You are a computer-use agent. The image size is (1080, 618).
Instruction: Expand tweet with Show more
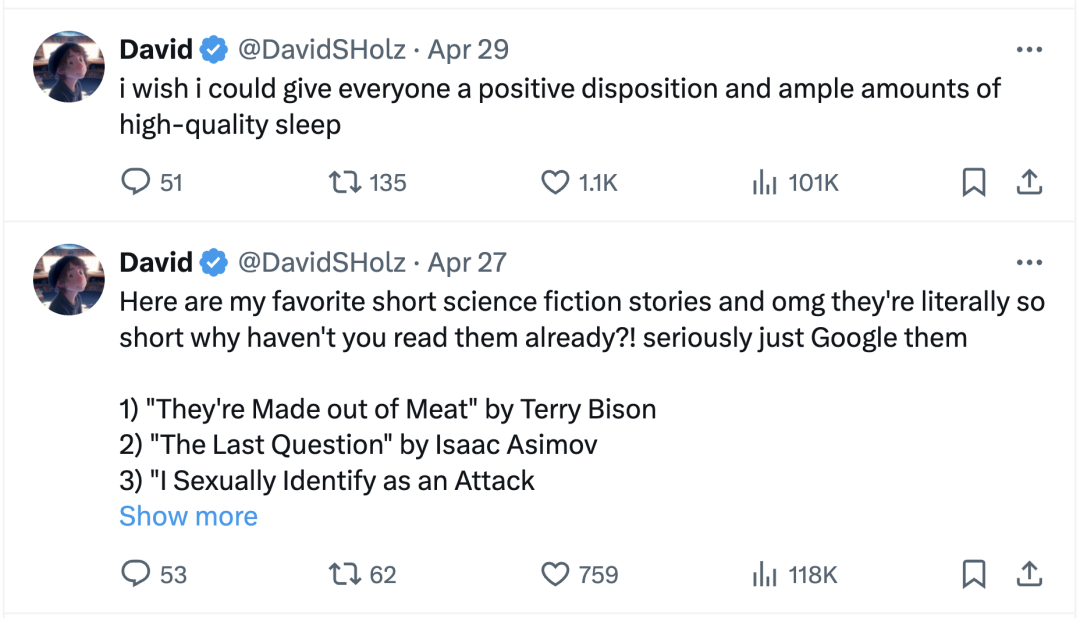coord(188,516)
